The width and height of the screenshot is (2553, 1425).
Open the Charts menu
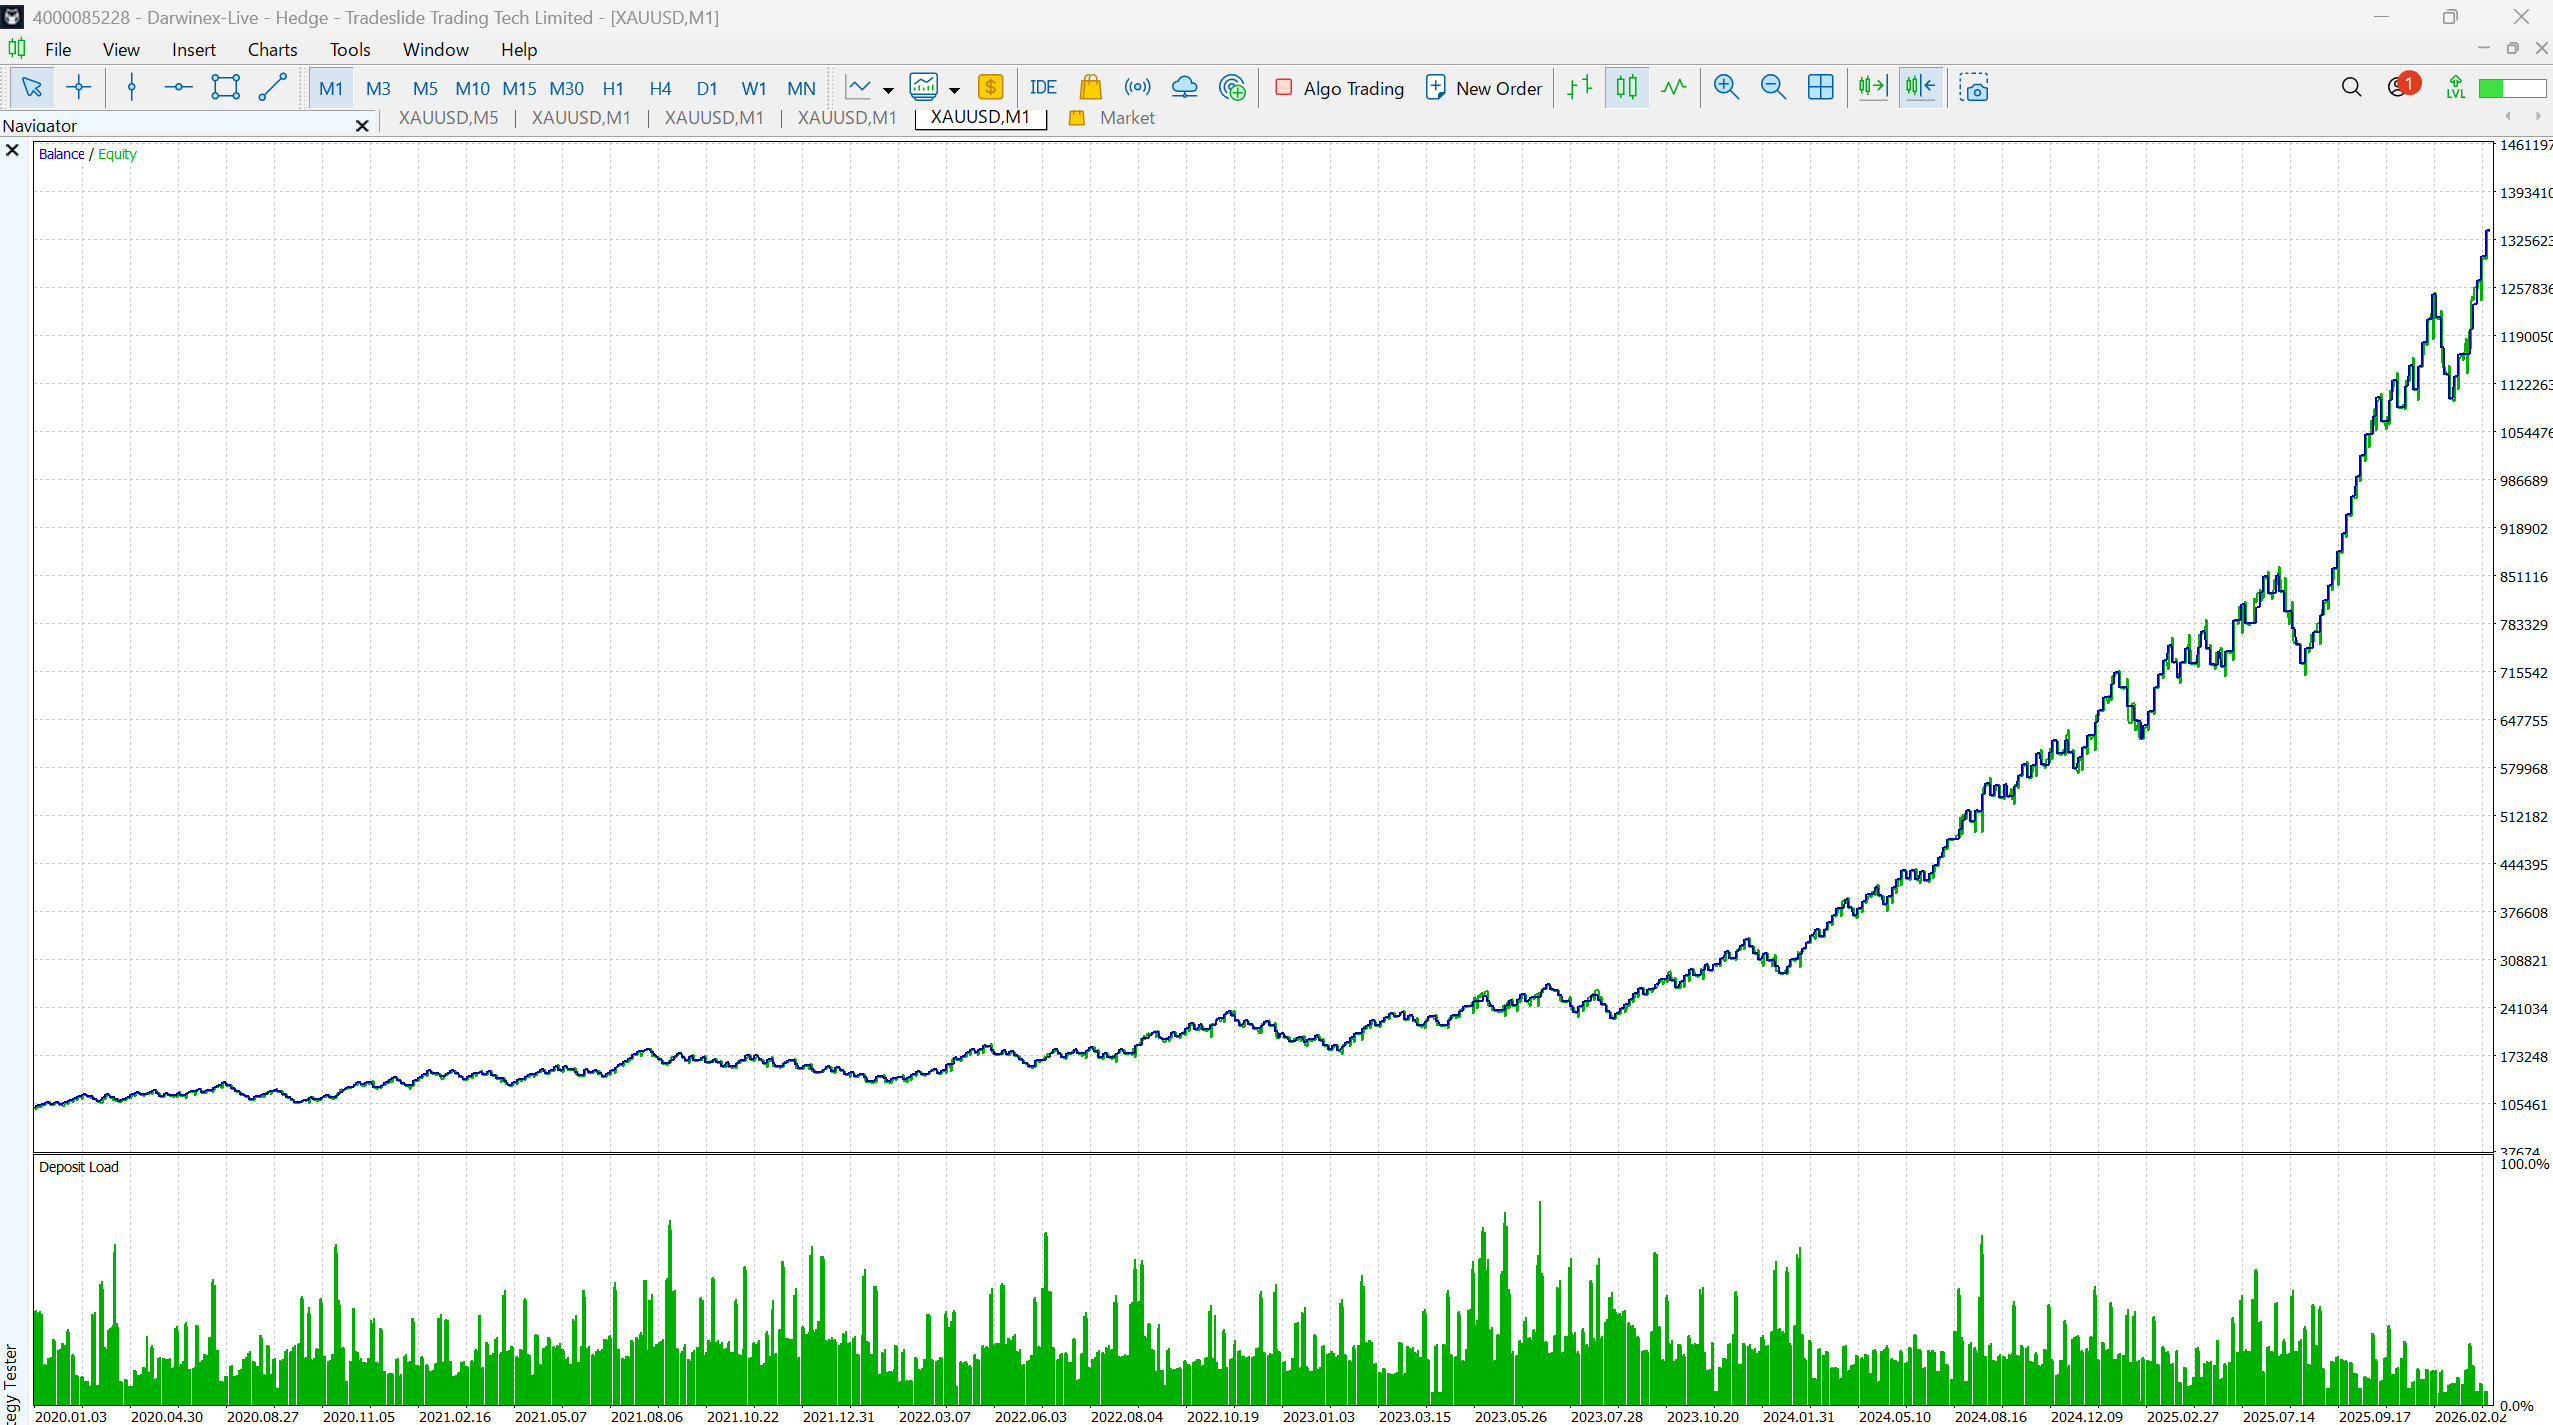point(272,49)
